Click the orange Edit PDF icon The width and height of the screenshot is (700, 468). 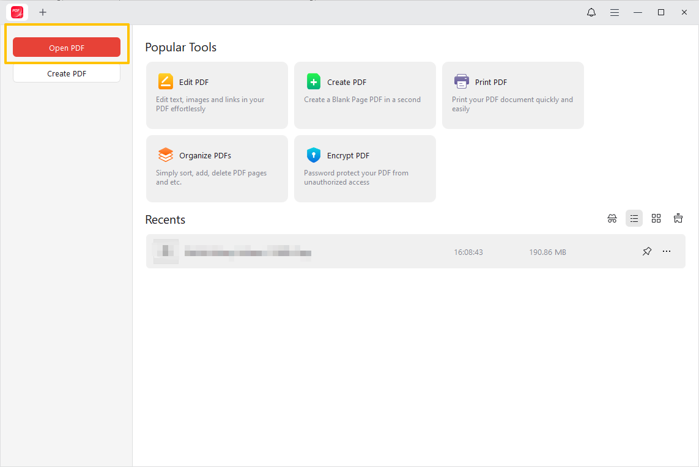(x=165, y=81)
